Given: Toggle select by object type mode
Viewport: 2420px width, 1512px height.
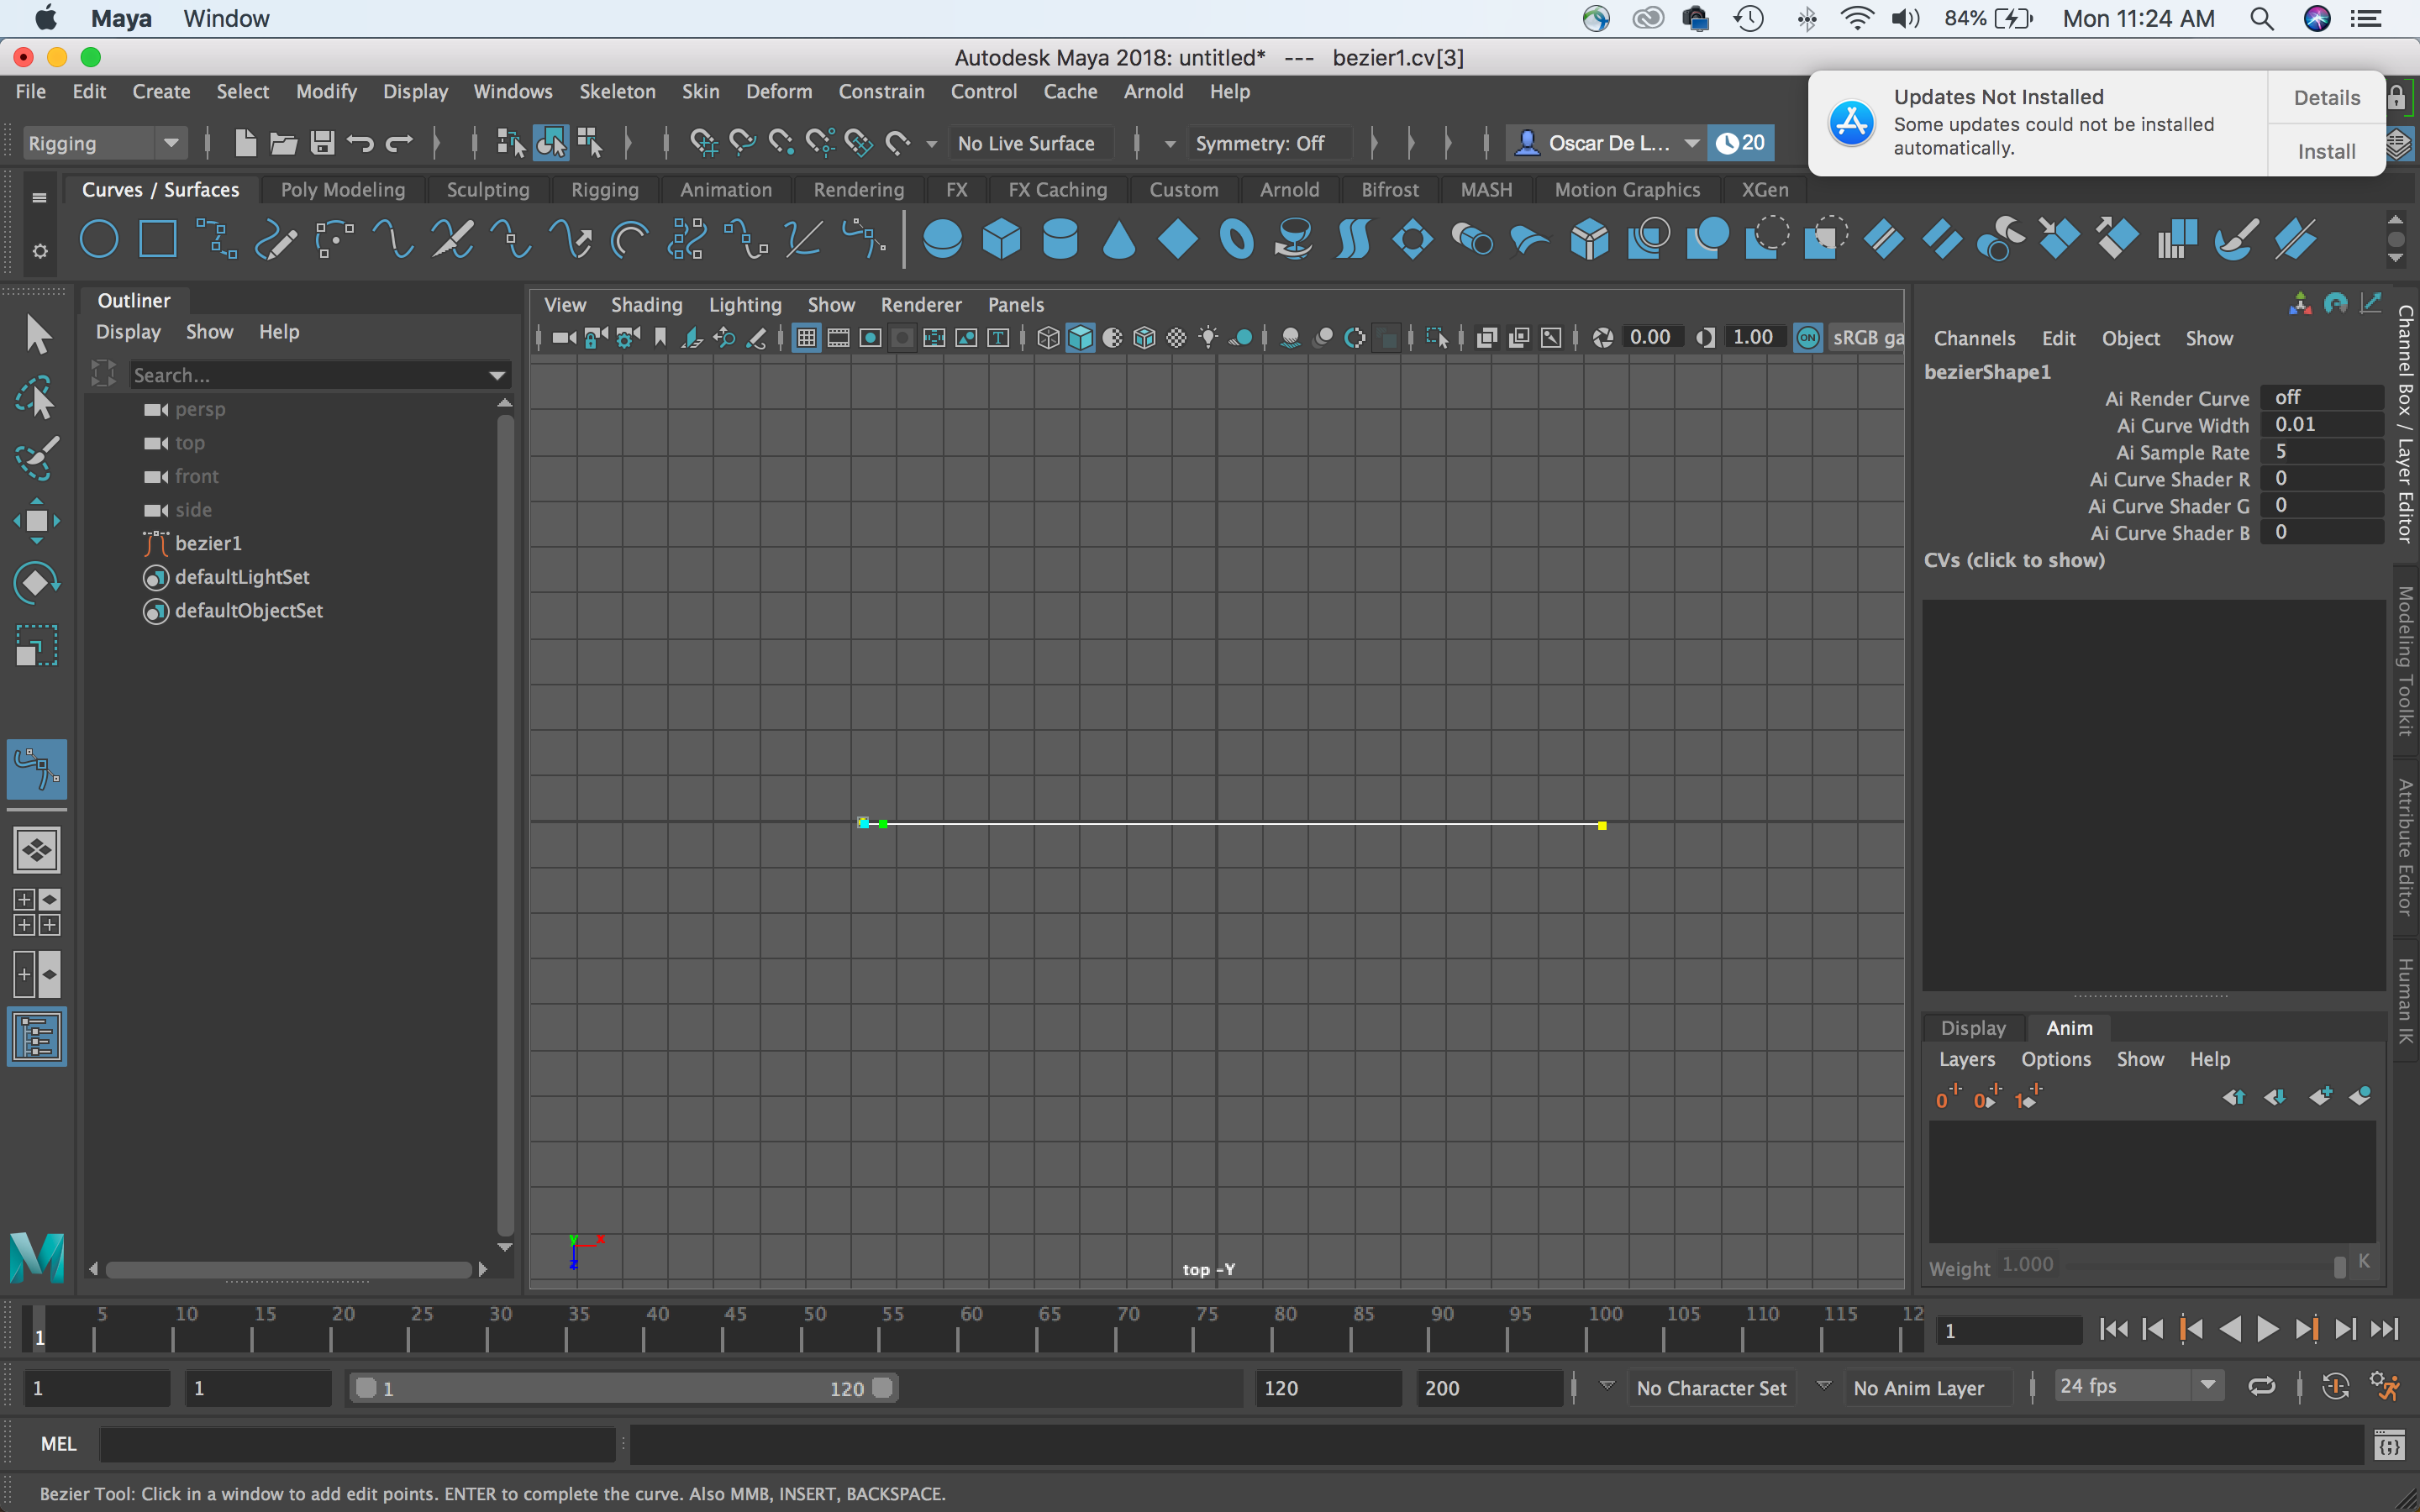Looking at the screenshot, I should [x=550, y=143].
